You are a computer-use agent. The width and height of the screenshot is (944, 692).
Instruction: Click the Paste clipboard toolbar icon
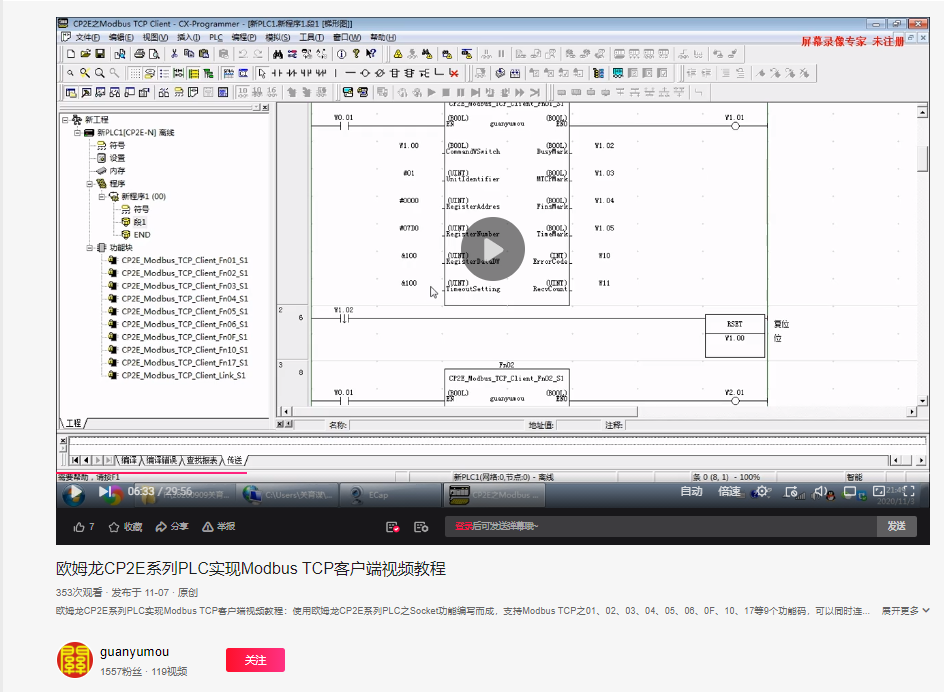coord(203,54)
